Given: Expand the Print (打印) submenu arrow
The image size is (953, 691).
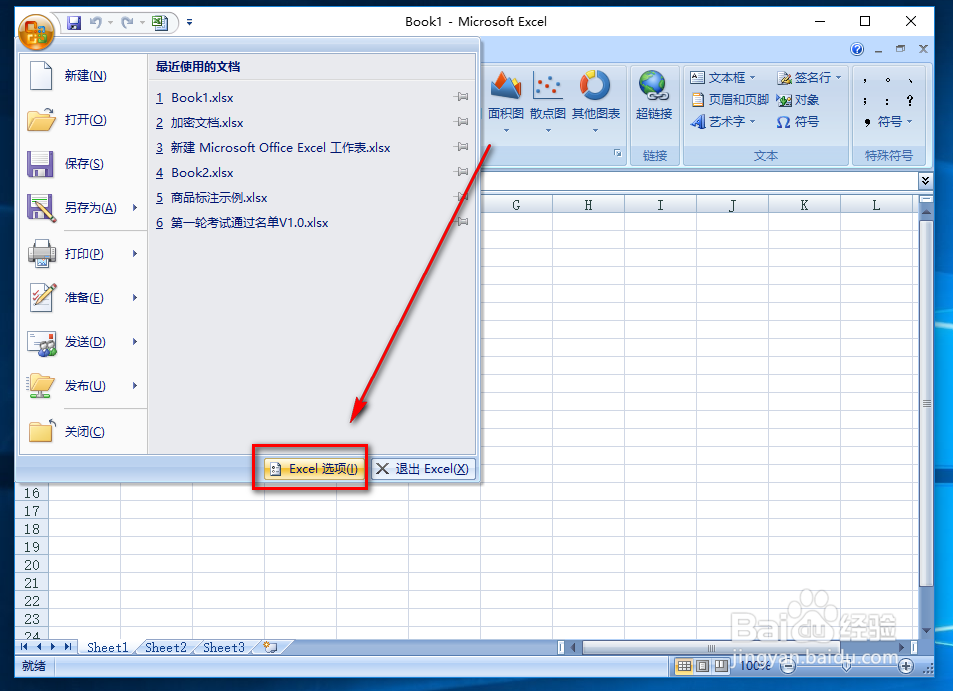Looking at the screenshot, I should tap(135, 253).
